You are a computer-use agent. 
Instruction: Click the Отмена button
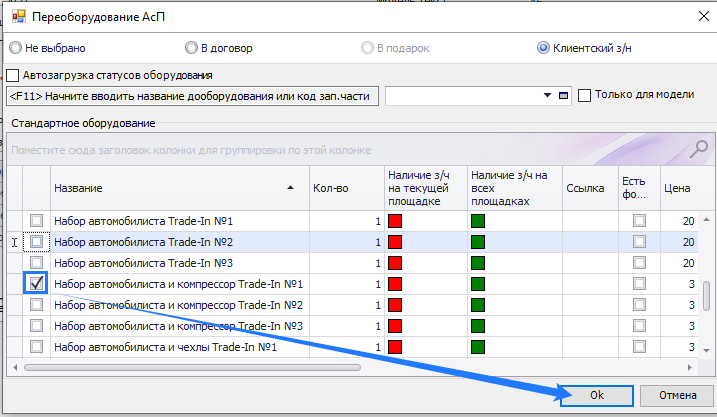(677, 395)
